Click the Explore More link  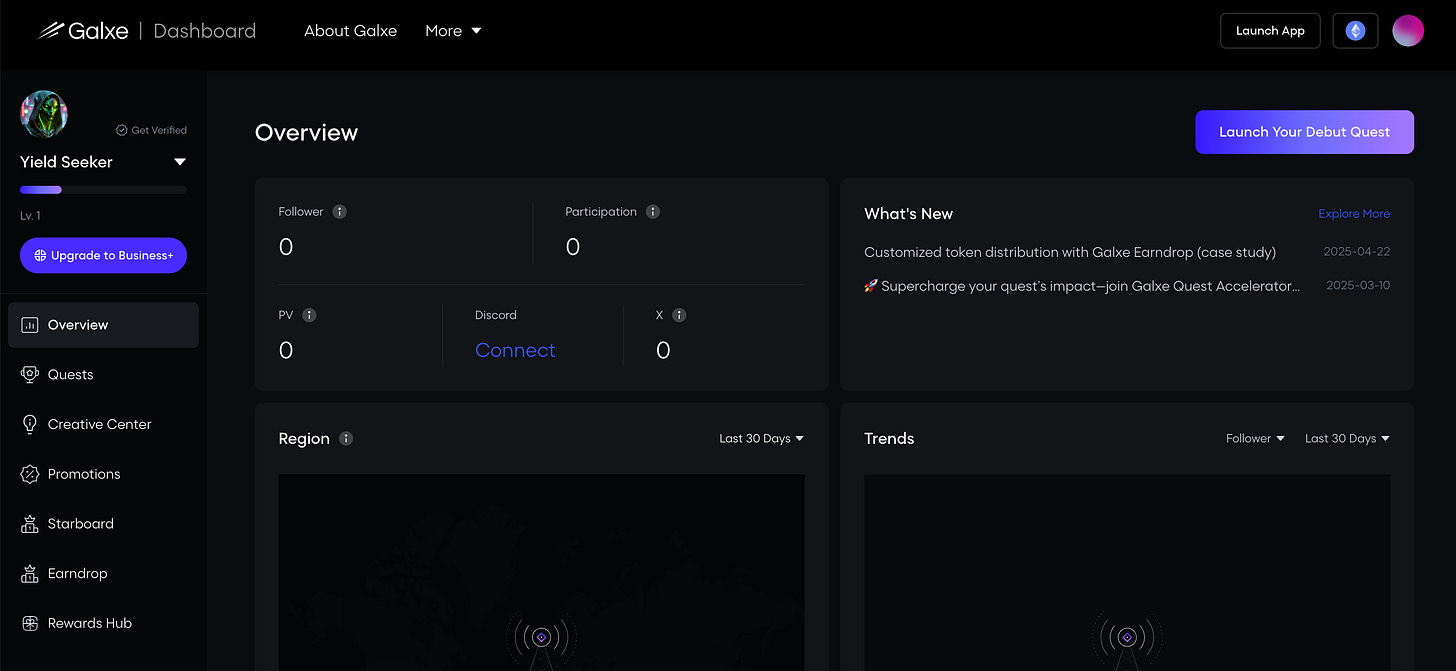(x=1354, y=214)
